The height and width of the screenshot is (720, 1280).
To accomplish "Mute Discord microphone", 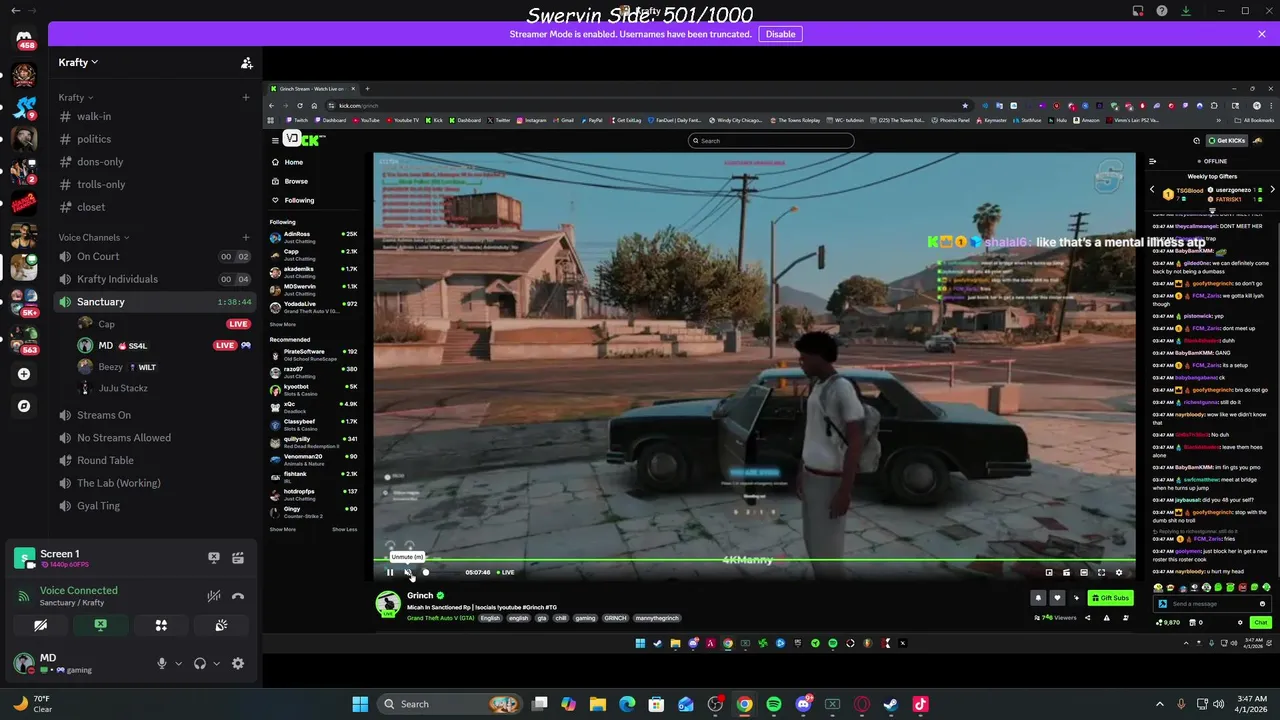I will 162,663.
